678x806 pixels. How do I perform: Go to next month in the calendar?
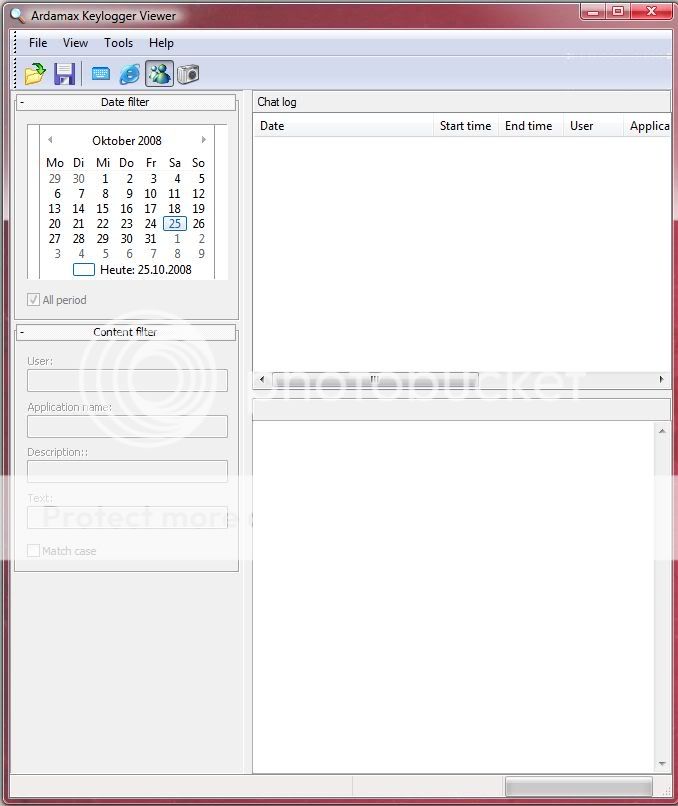(204, 140)
